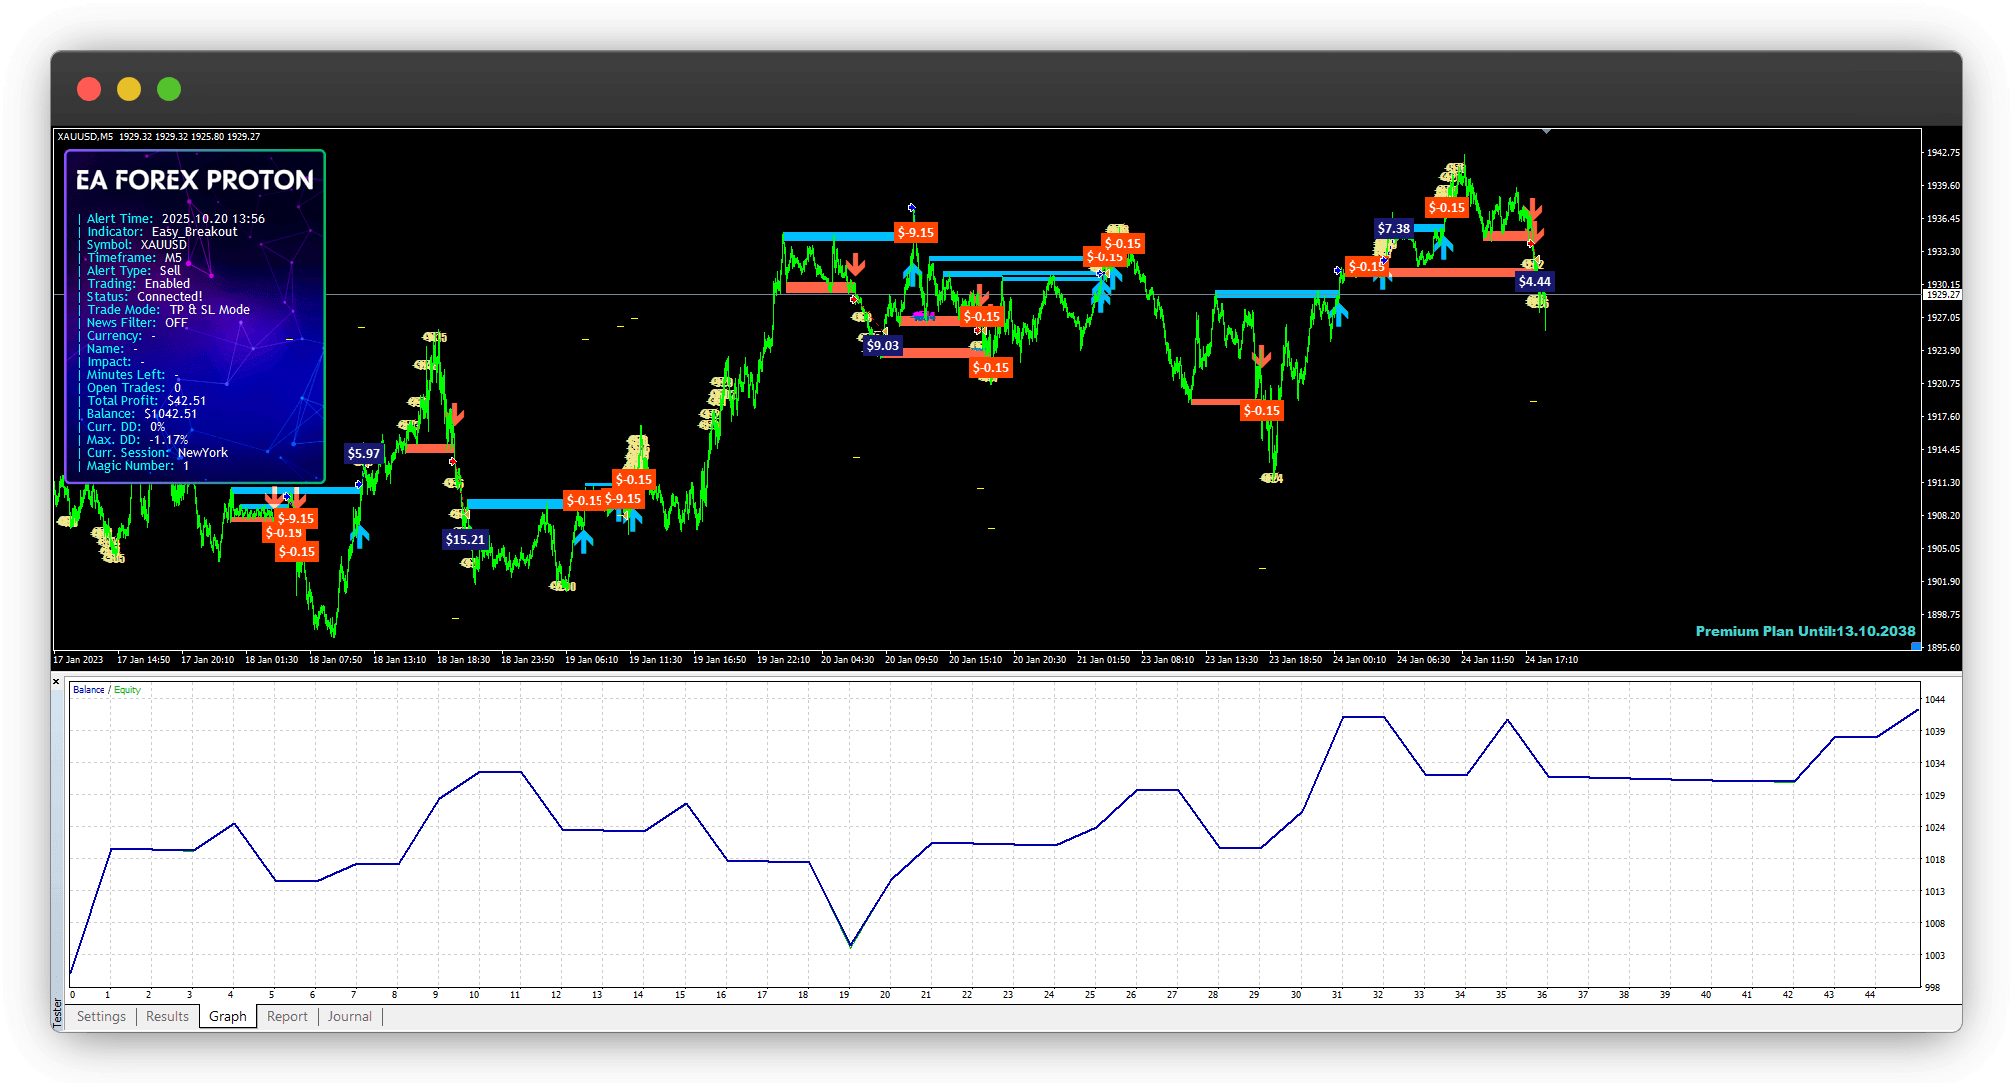Click the yellow minimize window button
Screen dimensions: 2013x1083
[129, 89]
